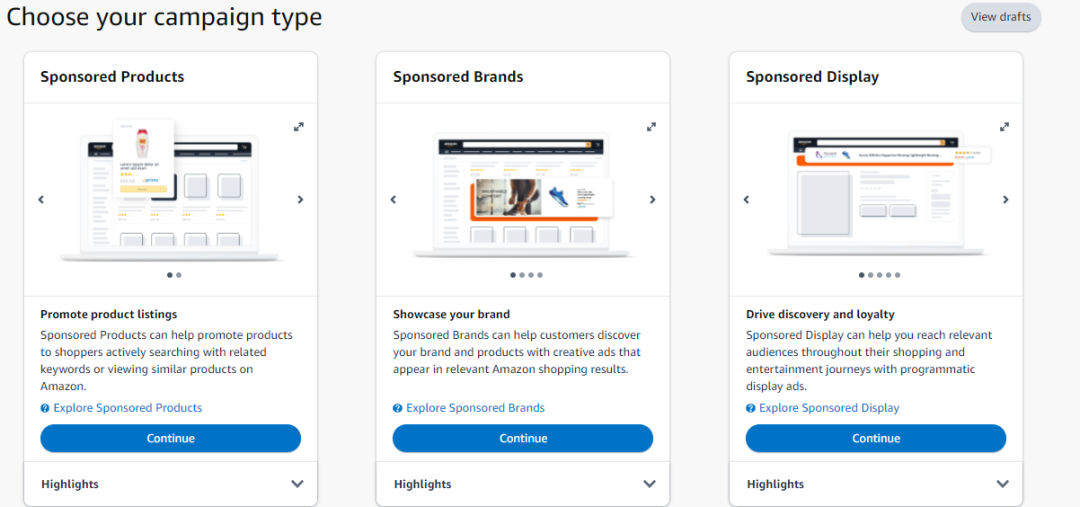Show previous slide in Sponsored Products carousel
The height and width of the screenshot is (507, 1080).
[x=41, y=200]
